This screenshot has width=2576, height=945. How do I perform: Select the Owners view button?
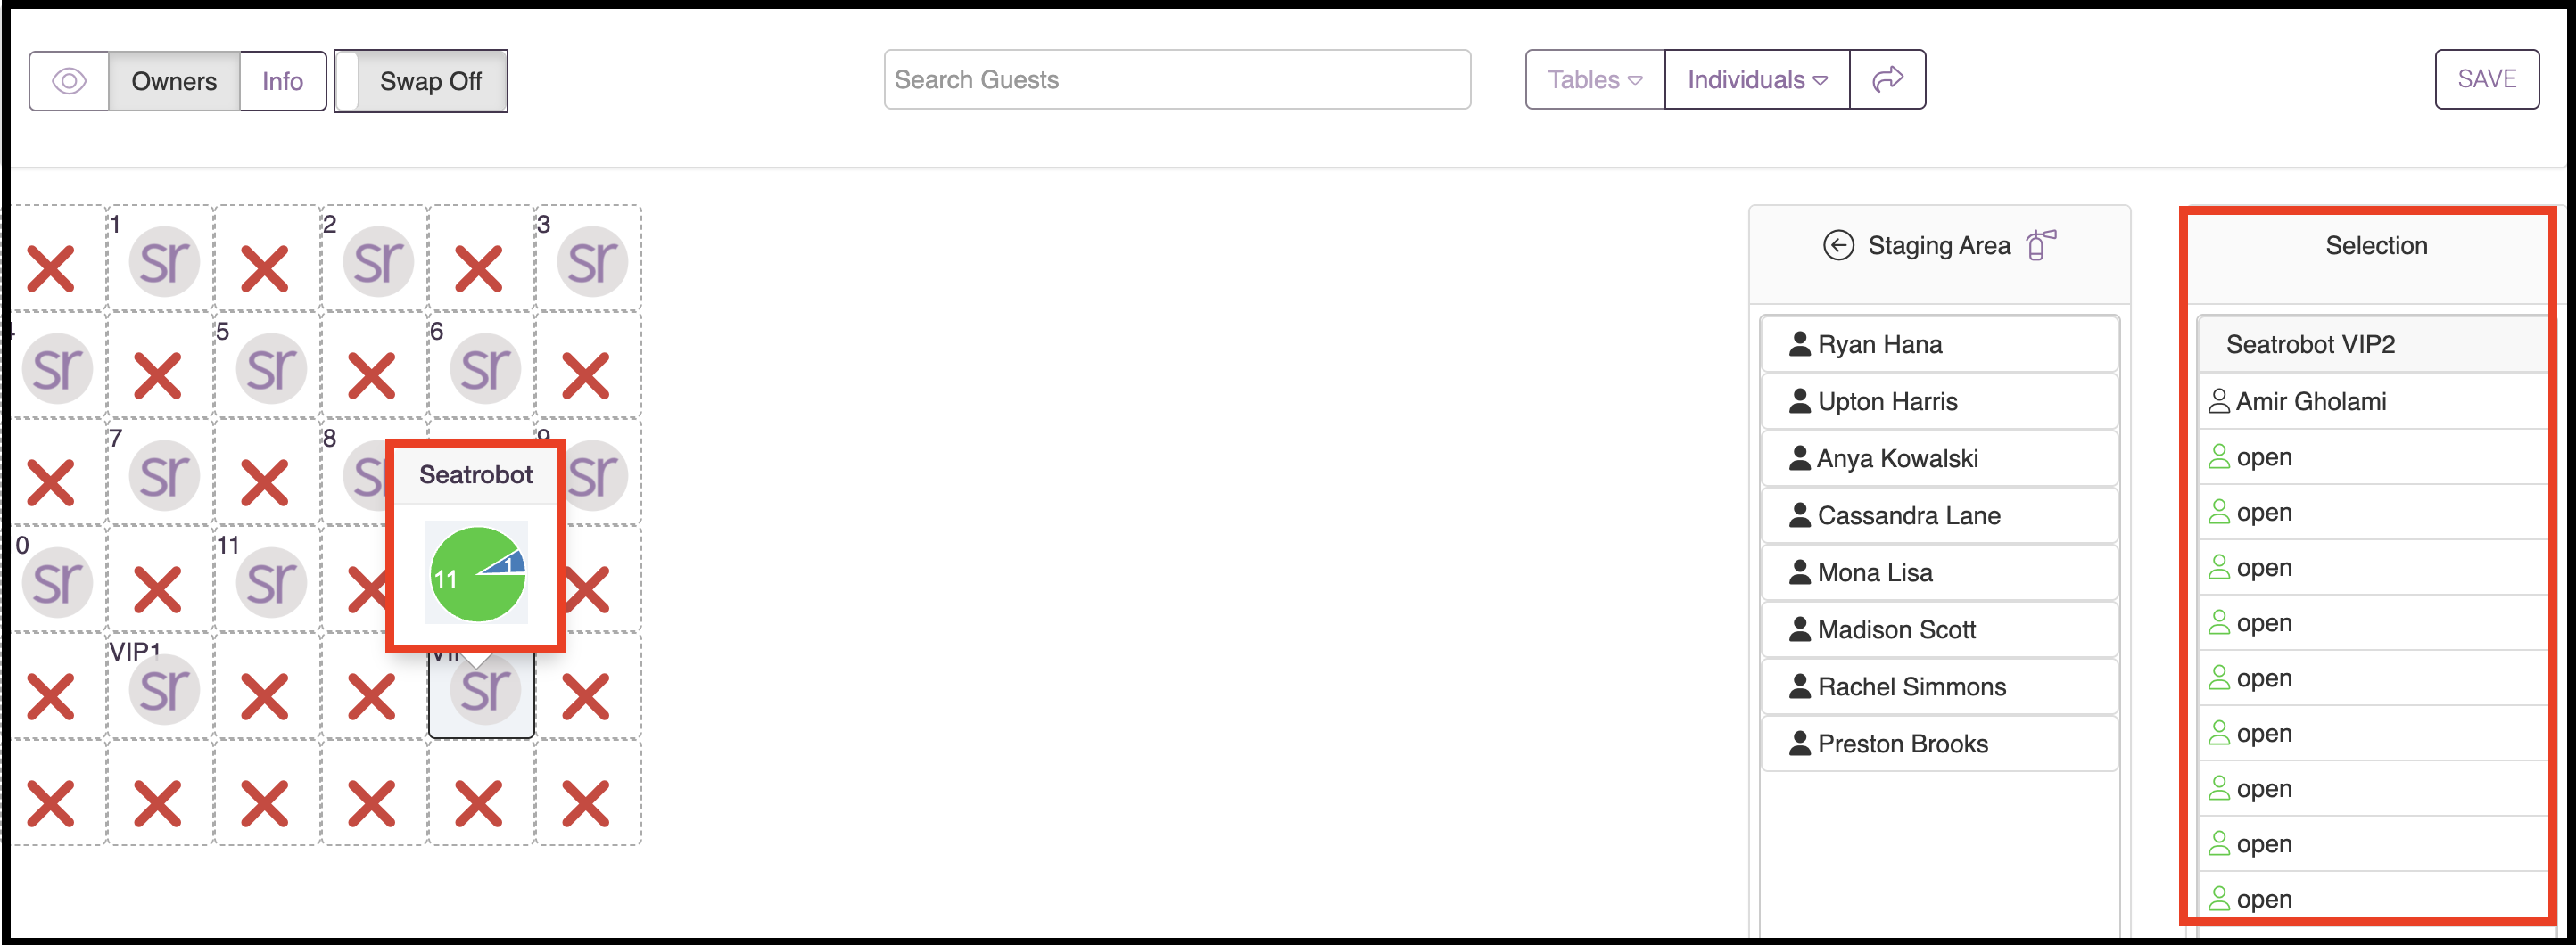pyautogui.click(x=174, y=81)
